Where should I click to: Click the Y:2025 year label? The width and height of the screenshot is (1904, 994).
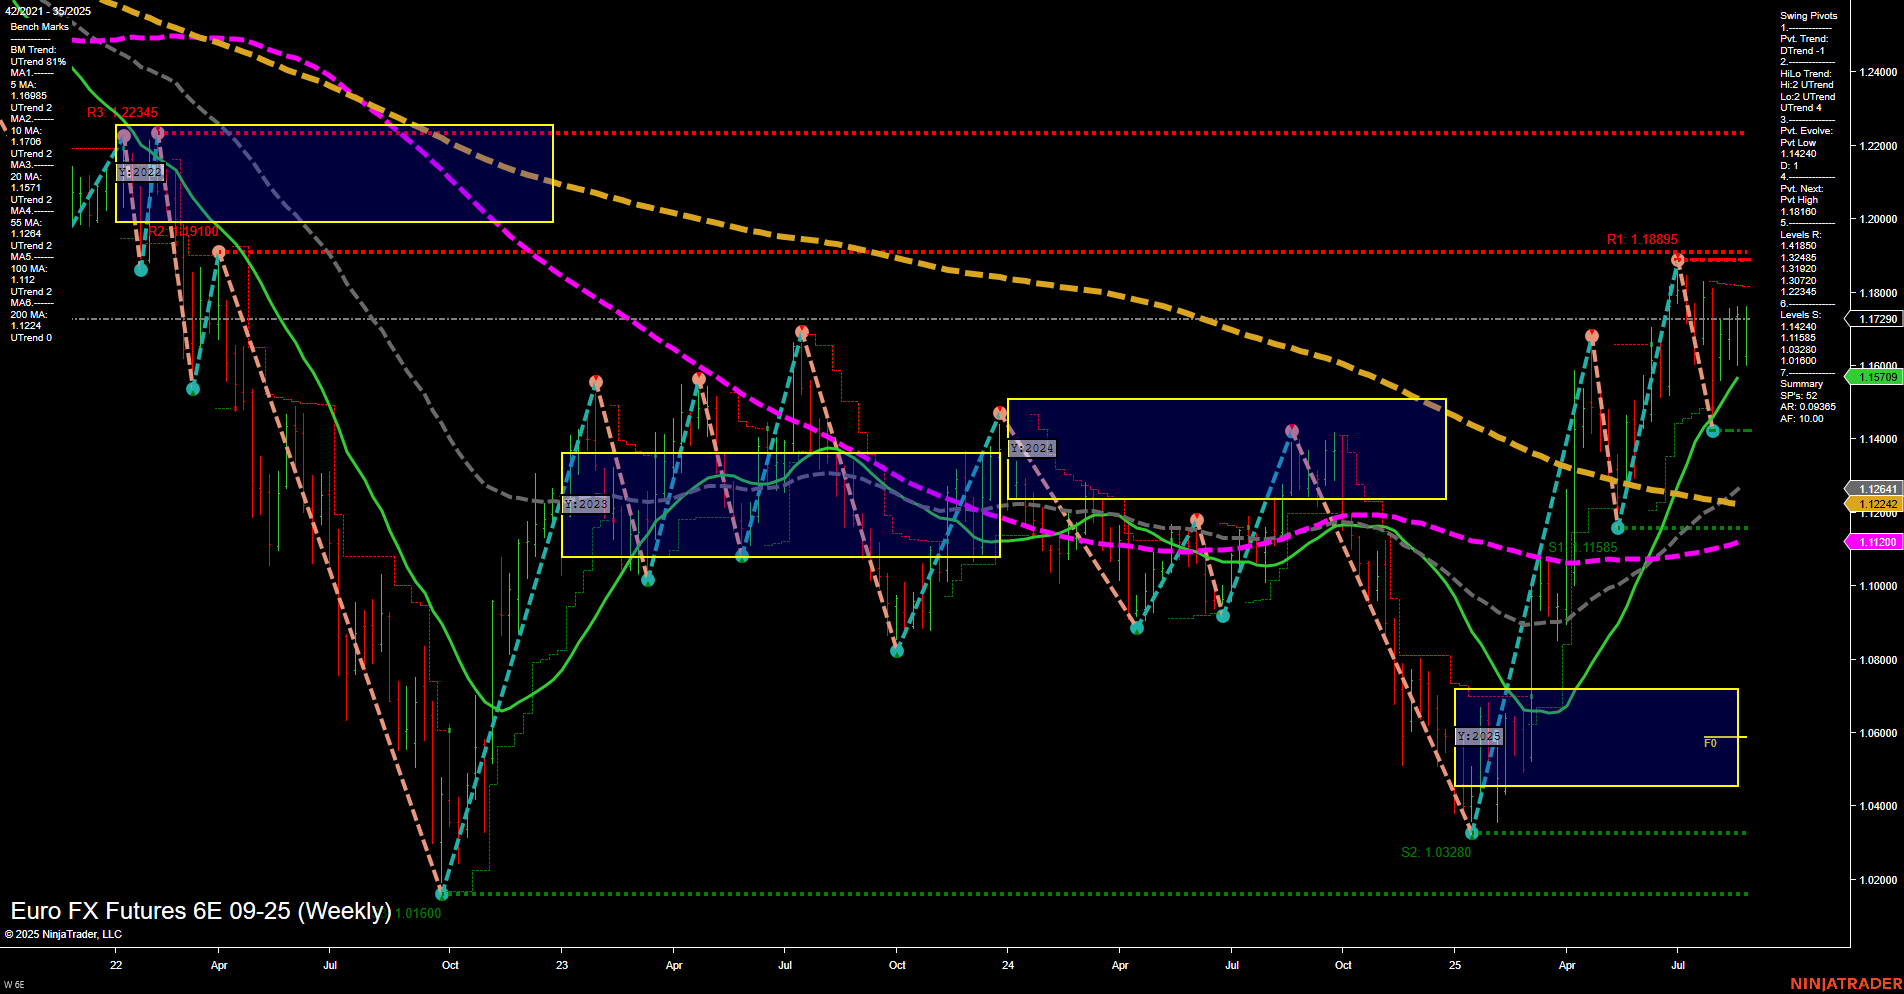tap(1479, 735)
